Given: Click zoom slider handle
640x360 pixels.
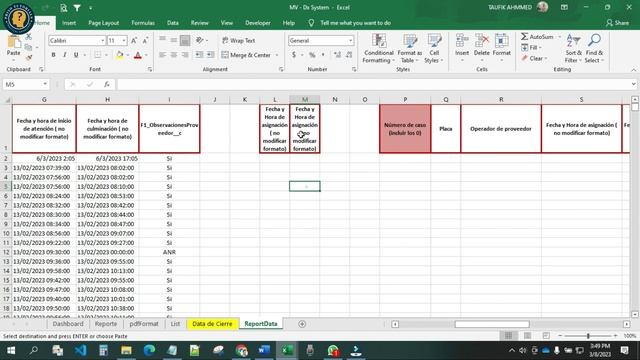Looking at the screenshot, I should click(x=588, y=336).
